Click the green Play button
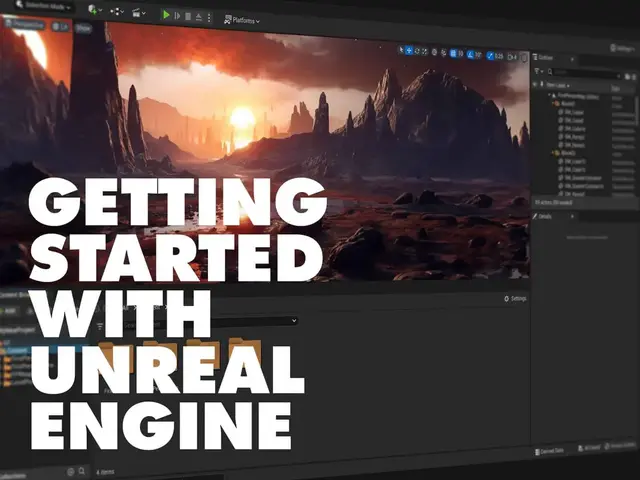Viewport: 640px width, 480px height. pyautogui.click(x=166, y=15)
